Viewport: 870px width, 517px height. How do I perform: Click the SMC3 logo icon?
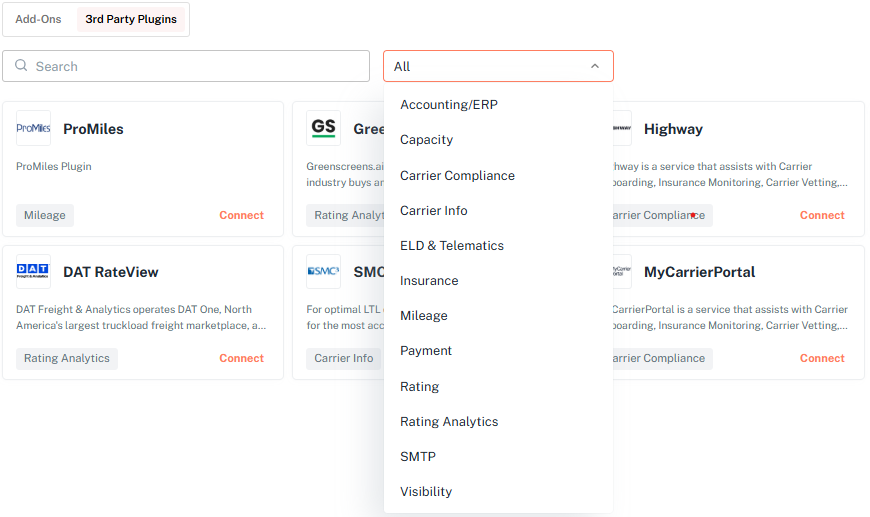tap(323, 271)
